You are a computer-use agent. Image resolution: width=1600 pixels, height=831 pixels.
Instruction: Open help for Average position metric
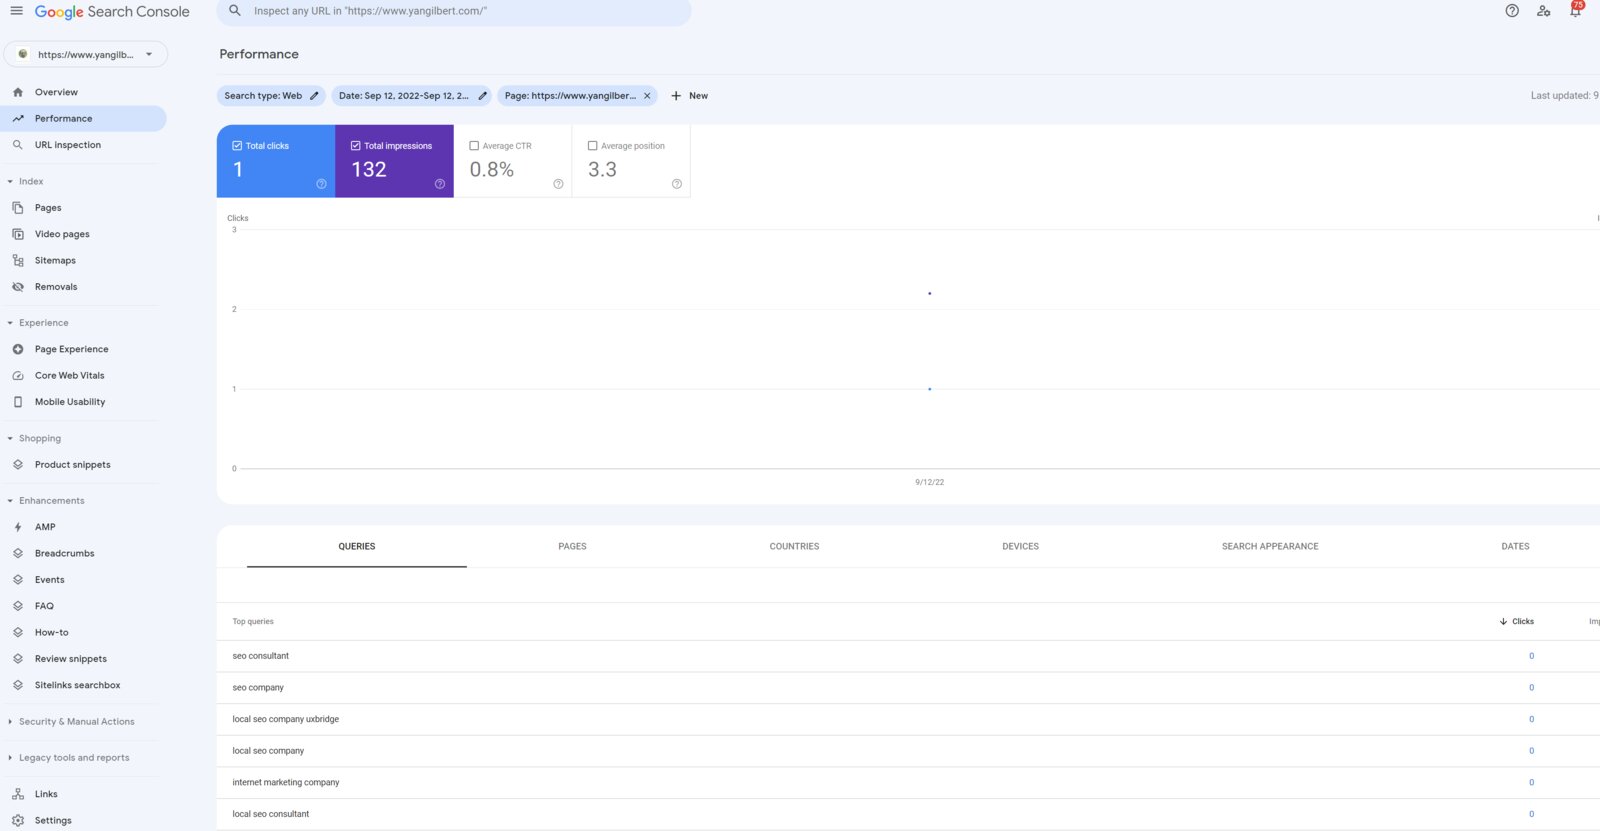677,184
